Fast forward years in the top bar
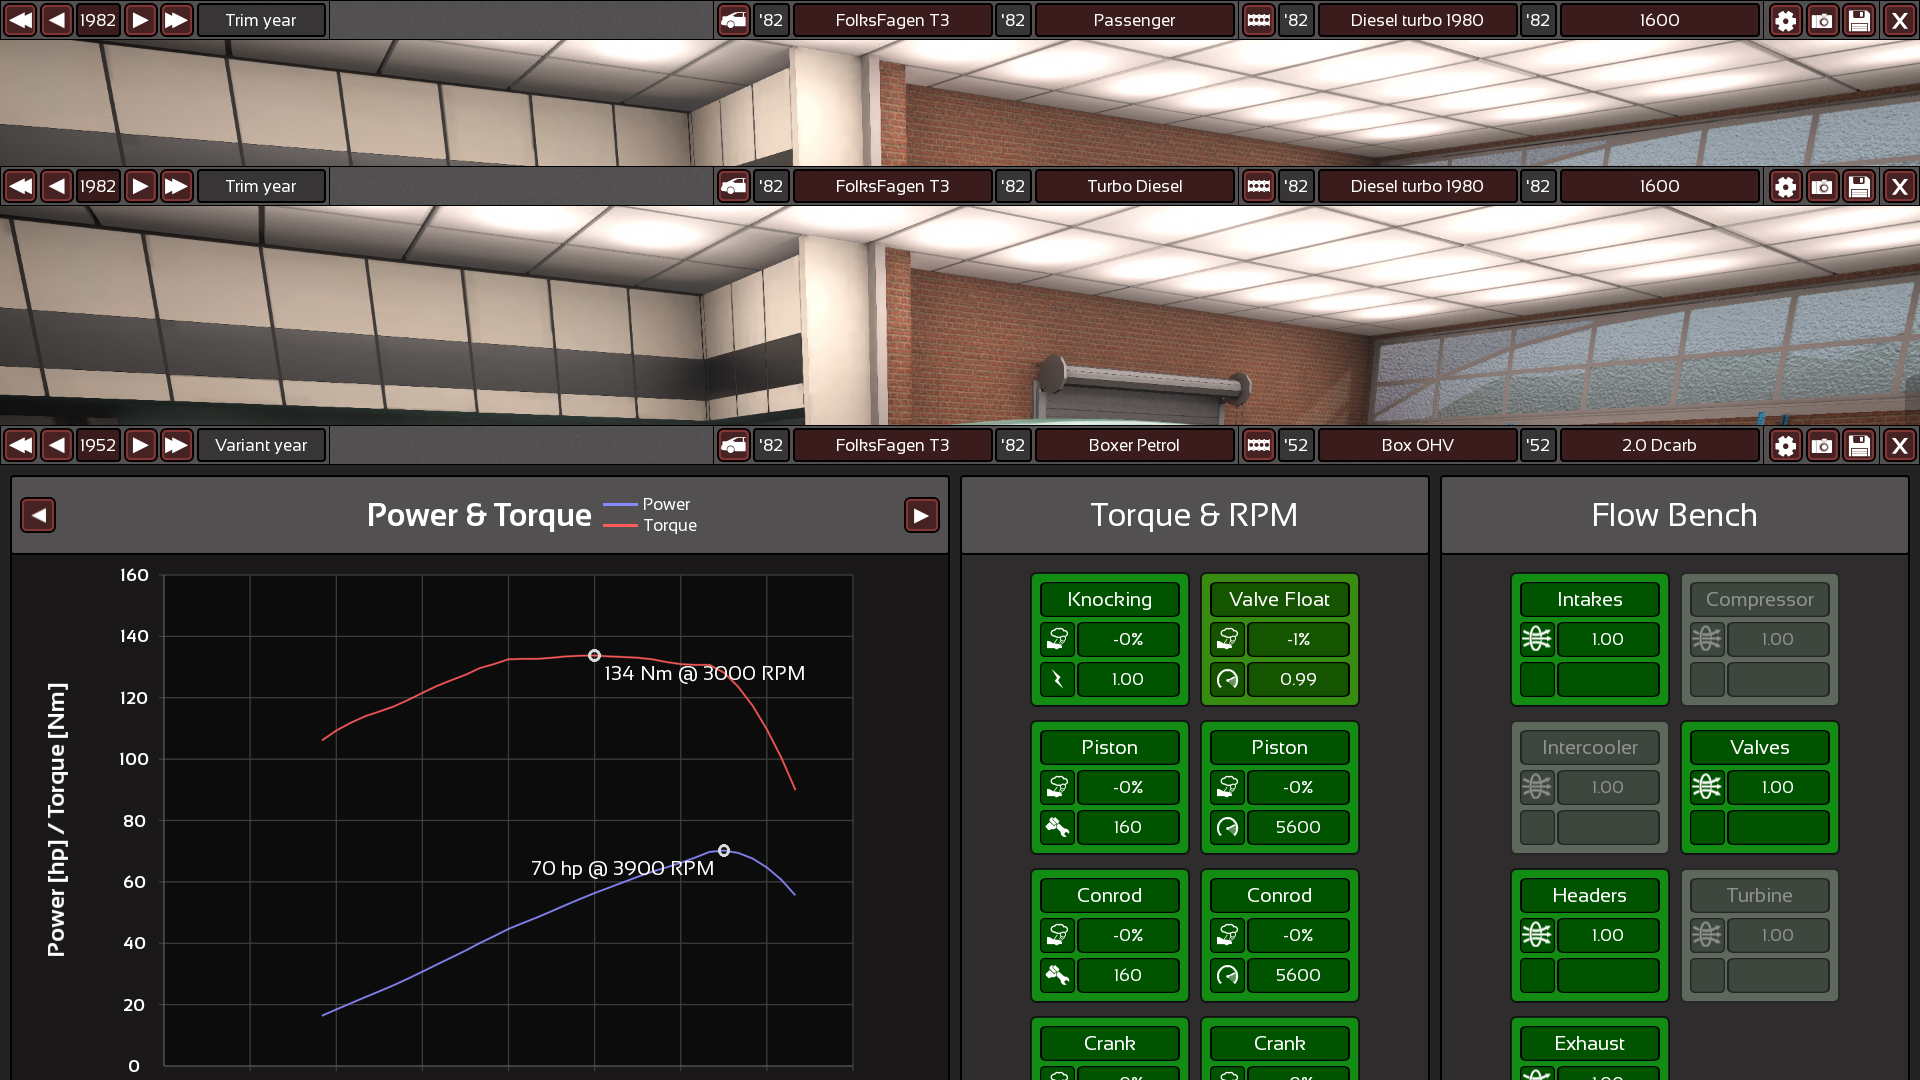1920x1080 pixels. [176, 20]
